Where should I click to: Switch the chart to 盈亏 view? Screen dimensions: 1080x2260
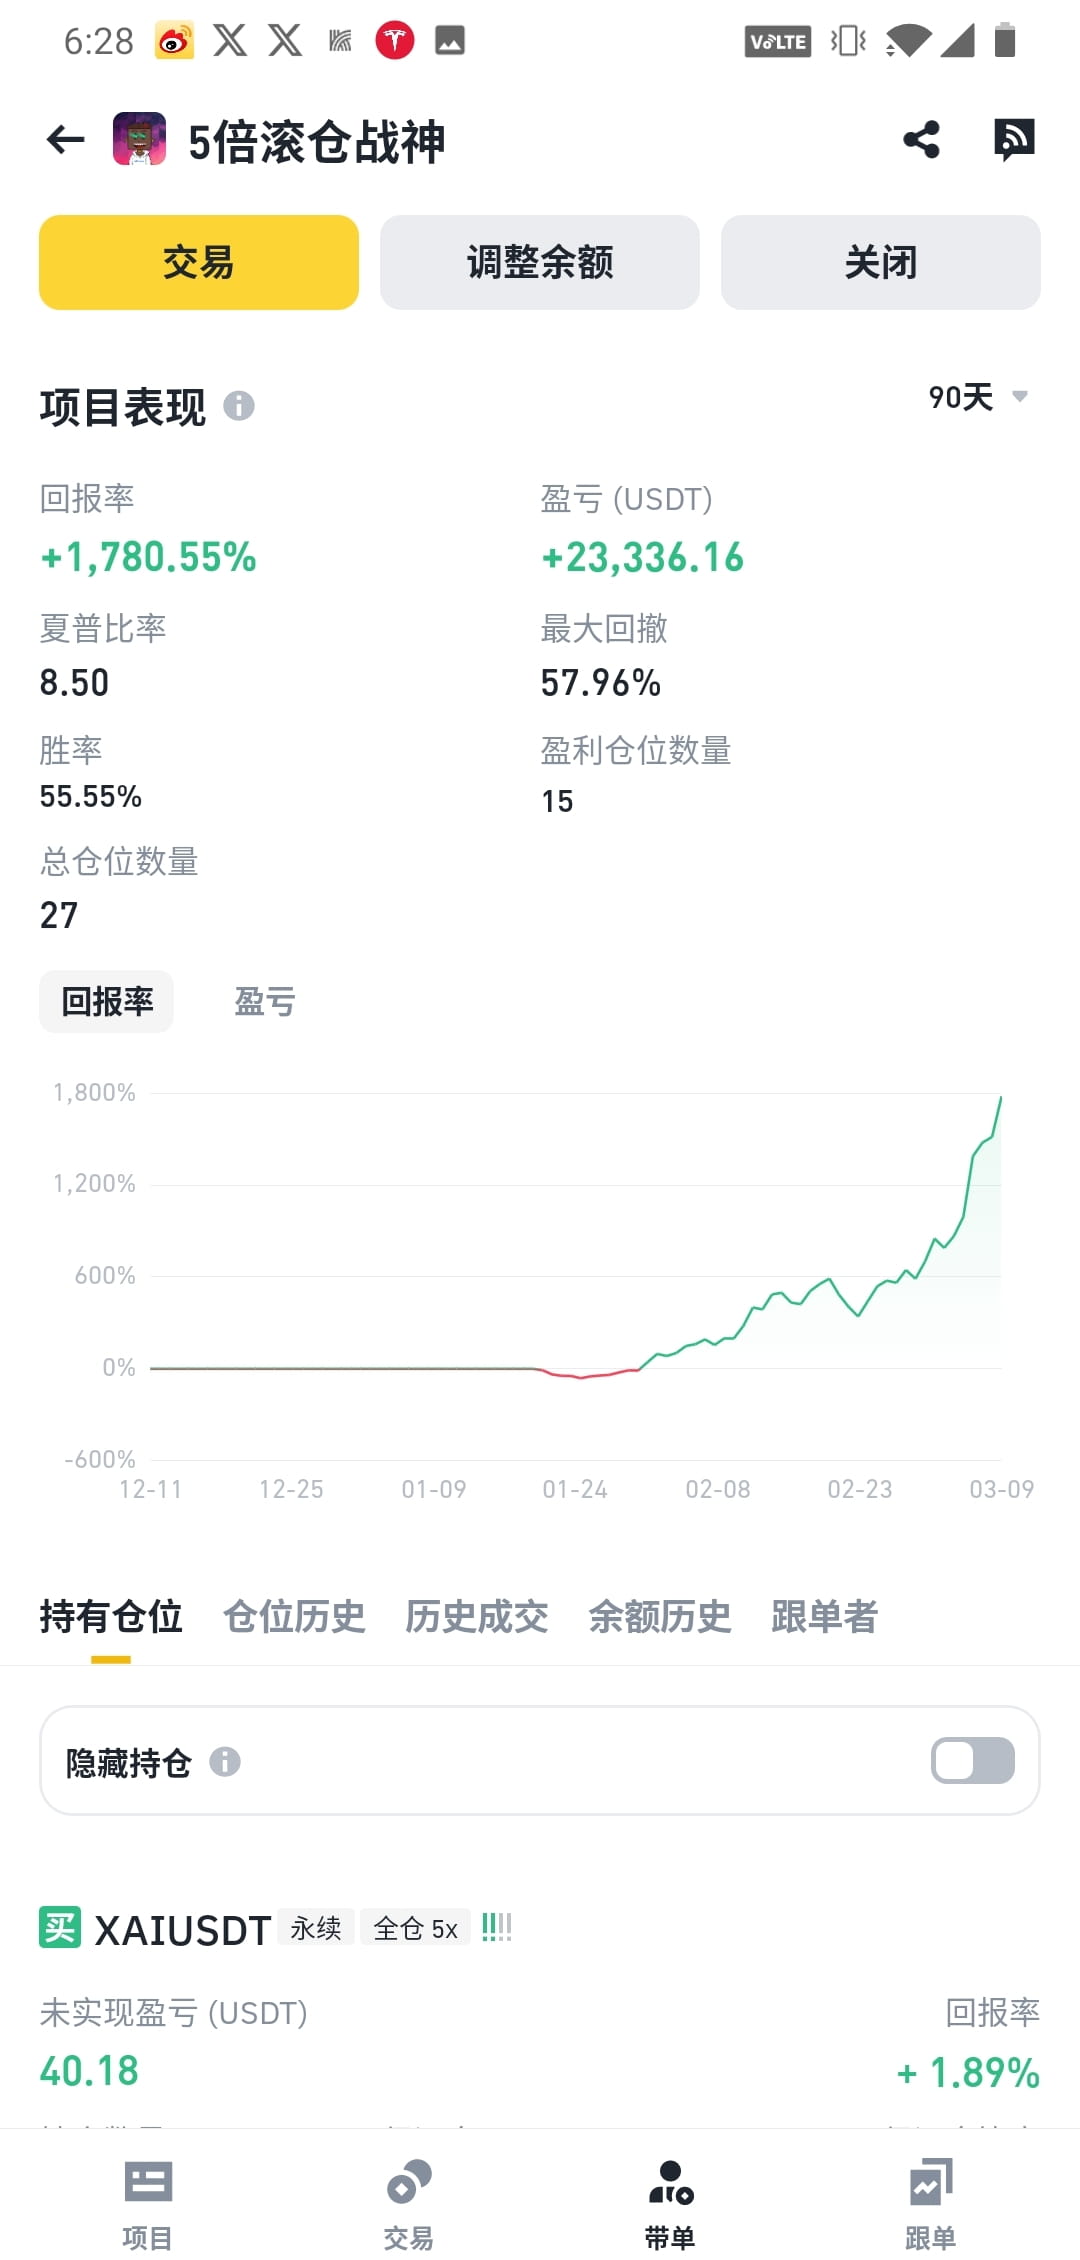tap(264, 1001)
